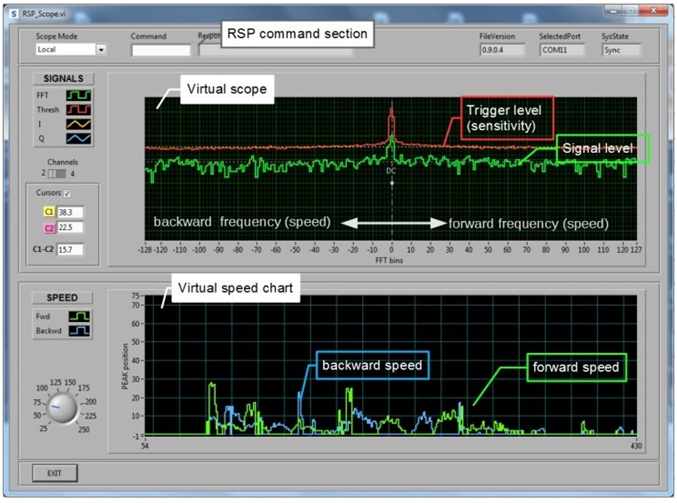Click the FFT signal green waveform icon
677x503 pixels.
pyautogui.click(x=79, y=95)
